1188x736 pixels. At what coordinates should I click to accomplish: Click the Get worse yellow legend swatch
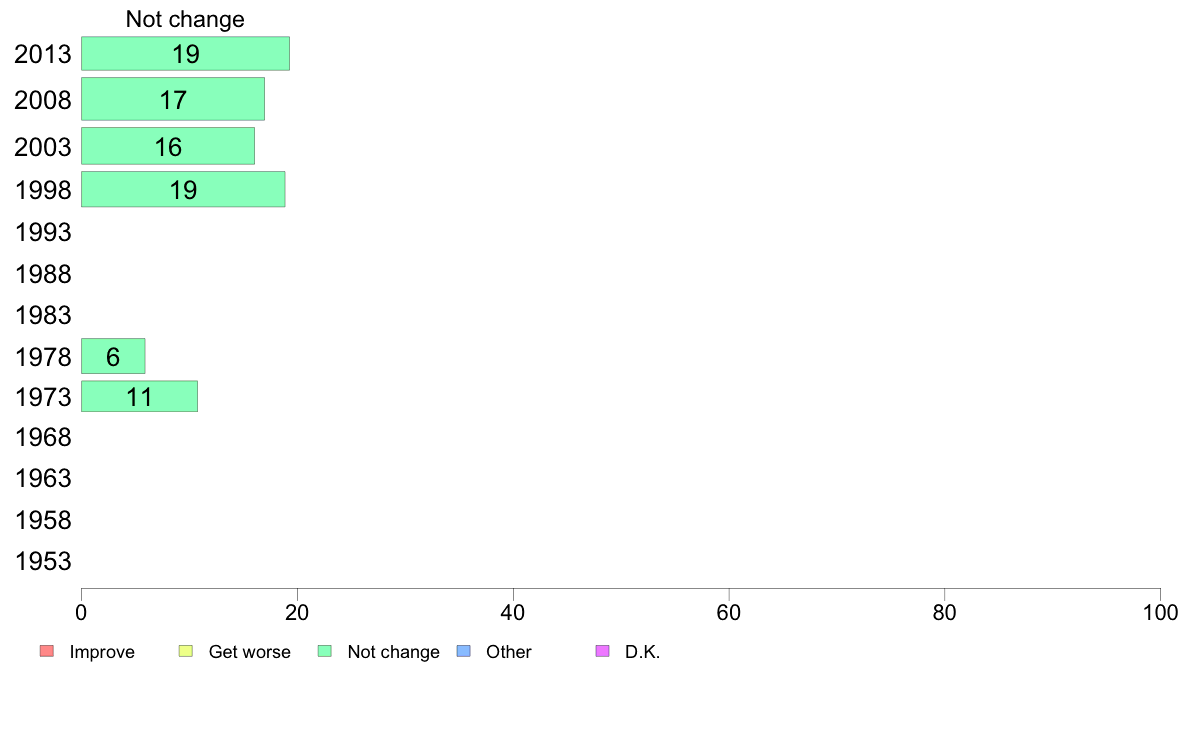tap(186, 651)
